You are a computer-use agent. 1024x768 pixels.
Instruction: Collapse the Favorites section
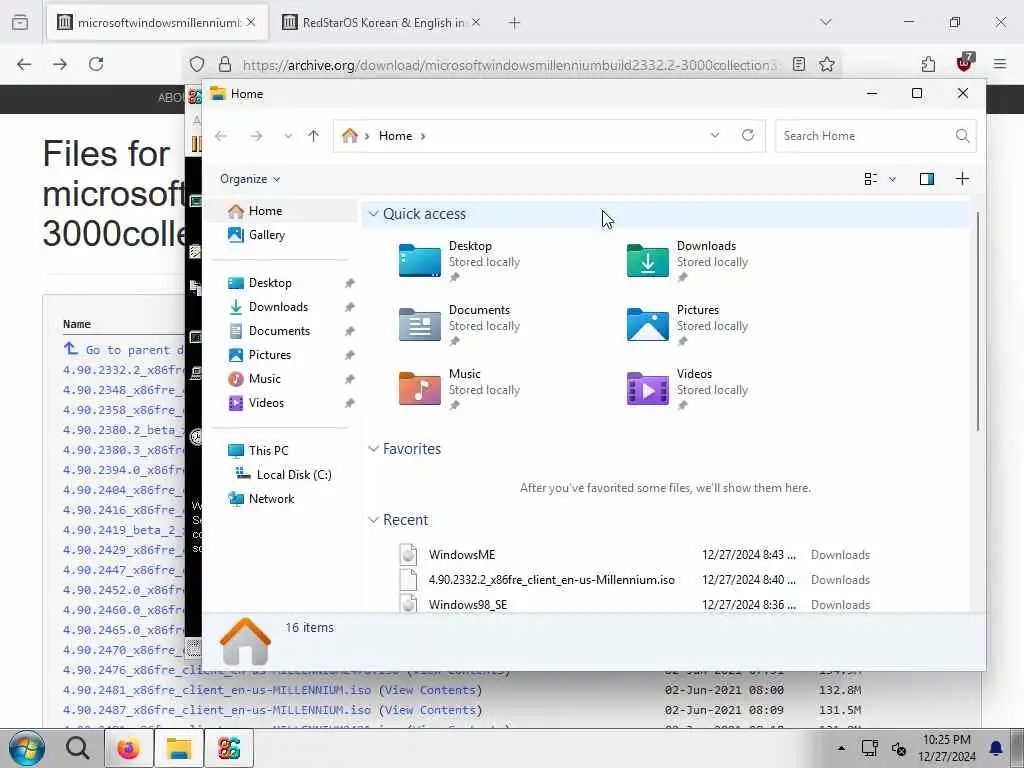click(374, 449)
